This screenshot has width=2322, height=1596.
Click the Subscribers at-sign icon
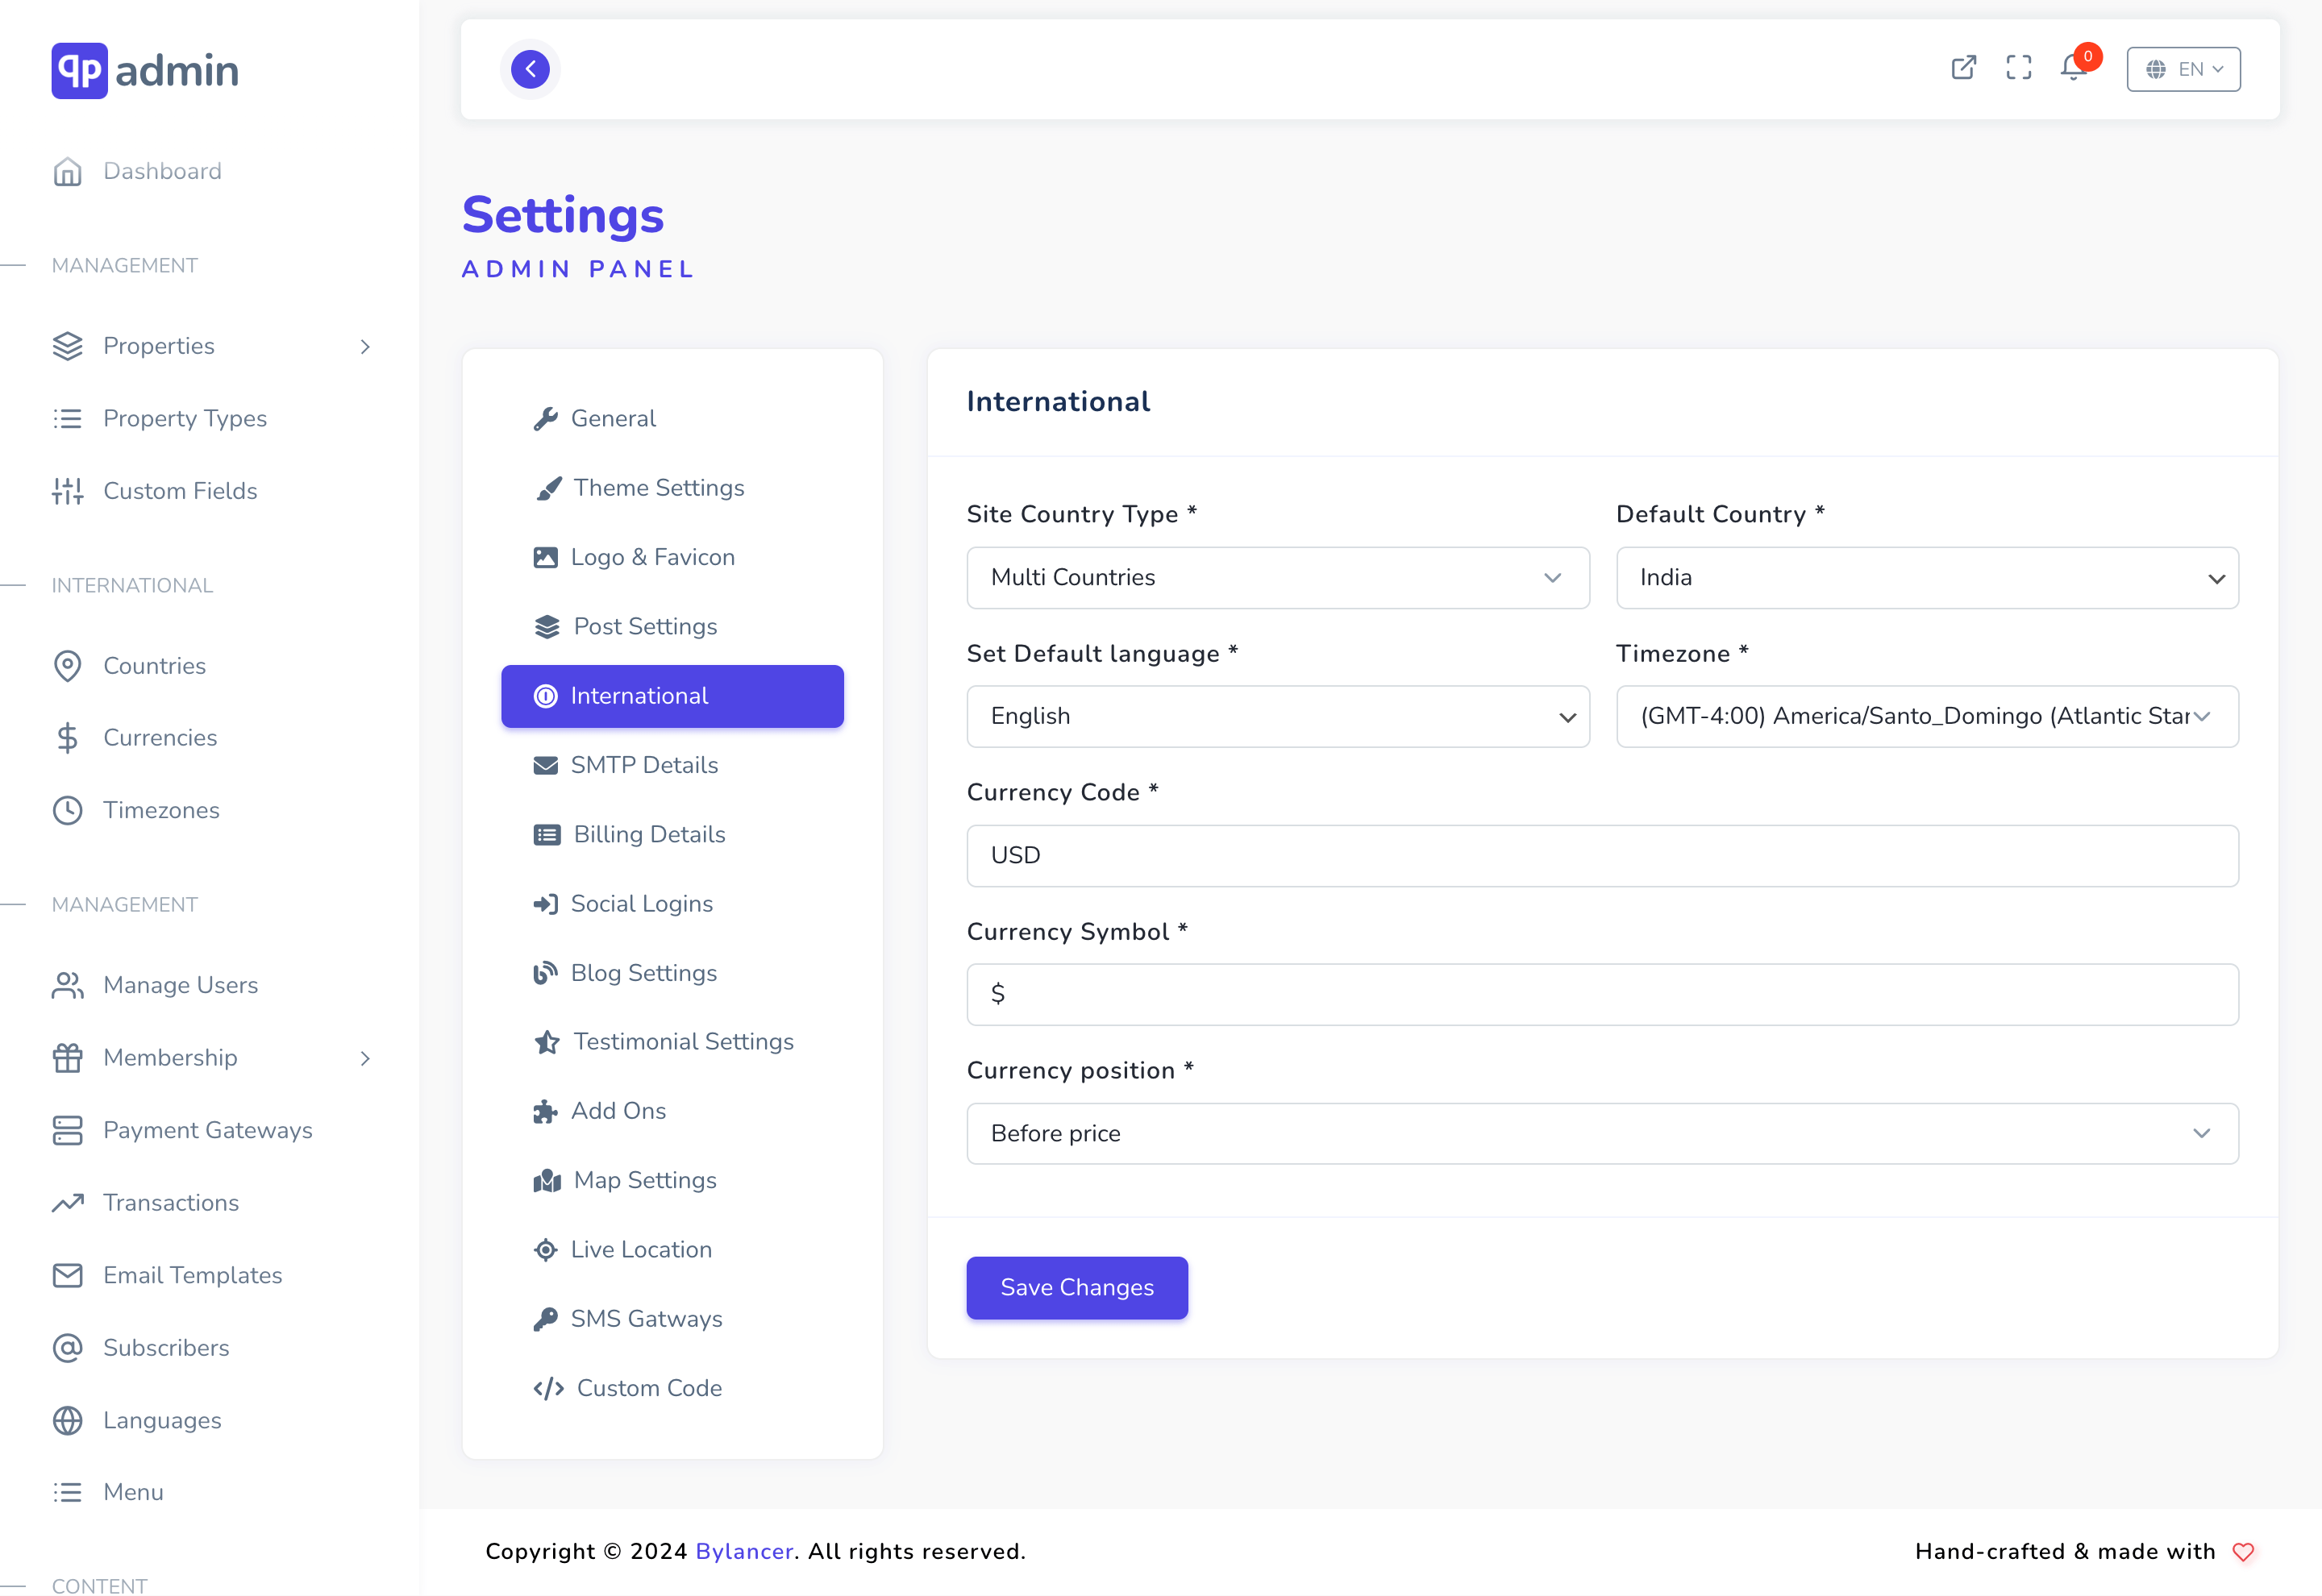click(x=67, y=1348)
